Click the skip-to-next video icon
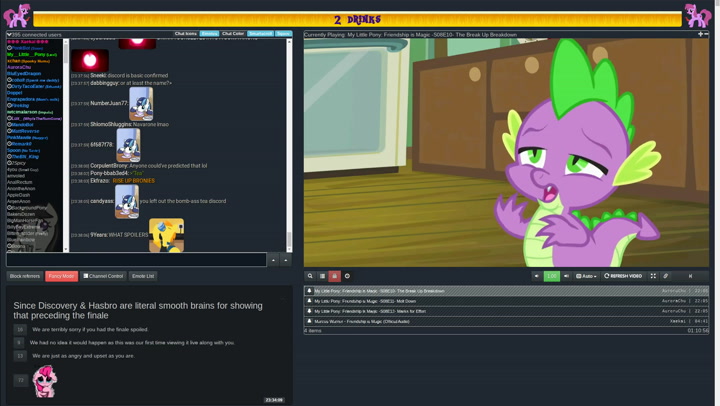This screenshot has height=406, width=720. point(690,276)
